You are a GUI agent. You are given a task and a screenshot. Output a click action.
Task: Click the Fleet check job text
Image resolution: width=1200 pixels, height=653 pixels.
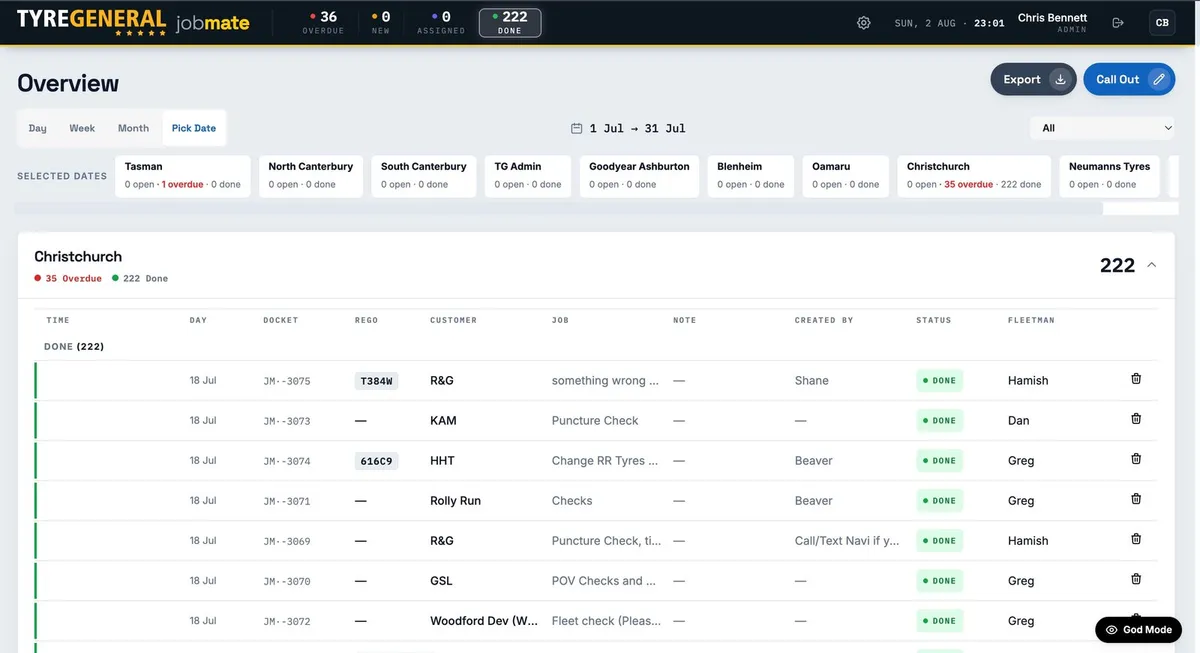pyautogui.click(x=606, y=621)
